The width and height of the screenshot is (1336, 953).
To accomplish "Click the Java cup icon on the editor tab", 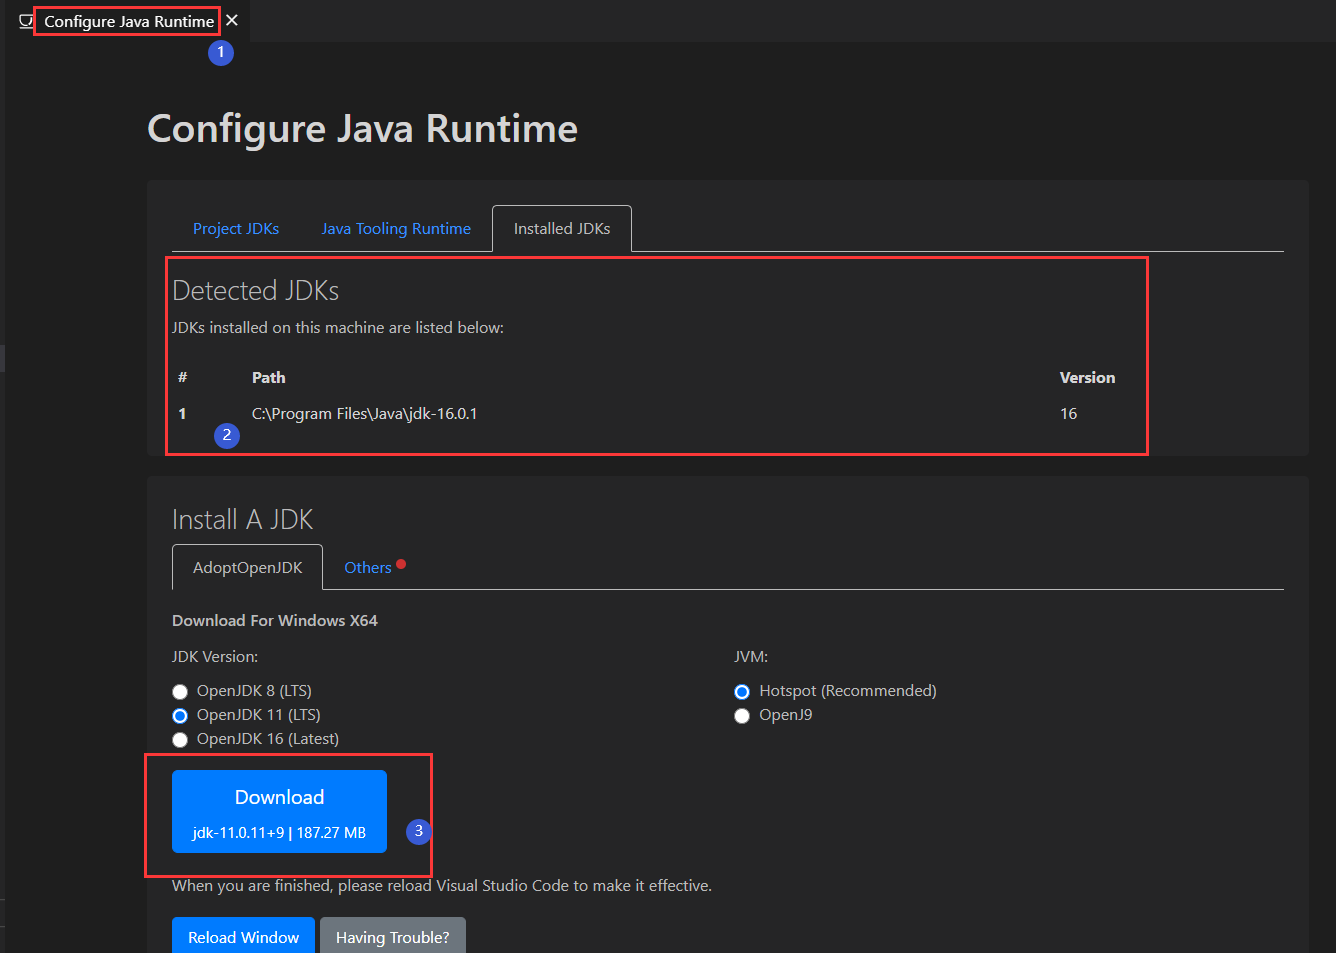I will click(26, 20).
